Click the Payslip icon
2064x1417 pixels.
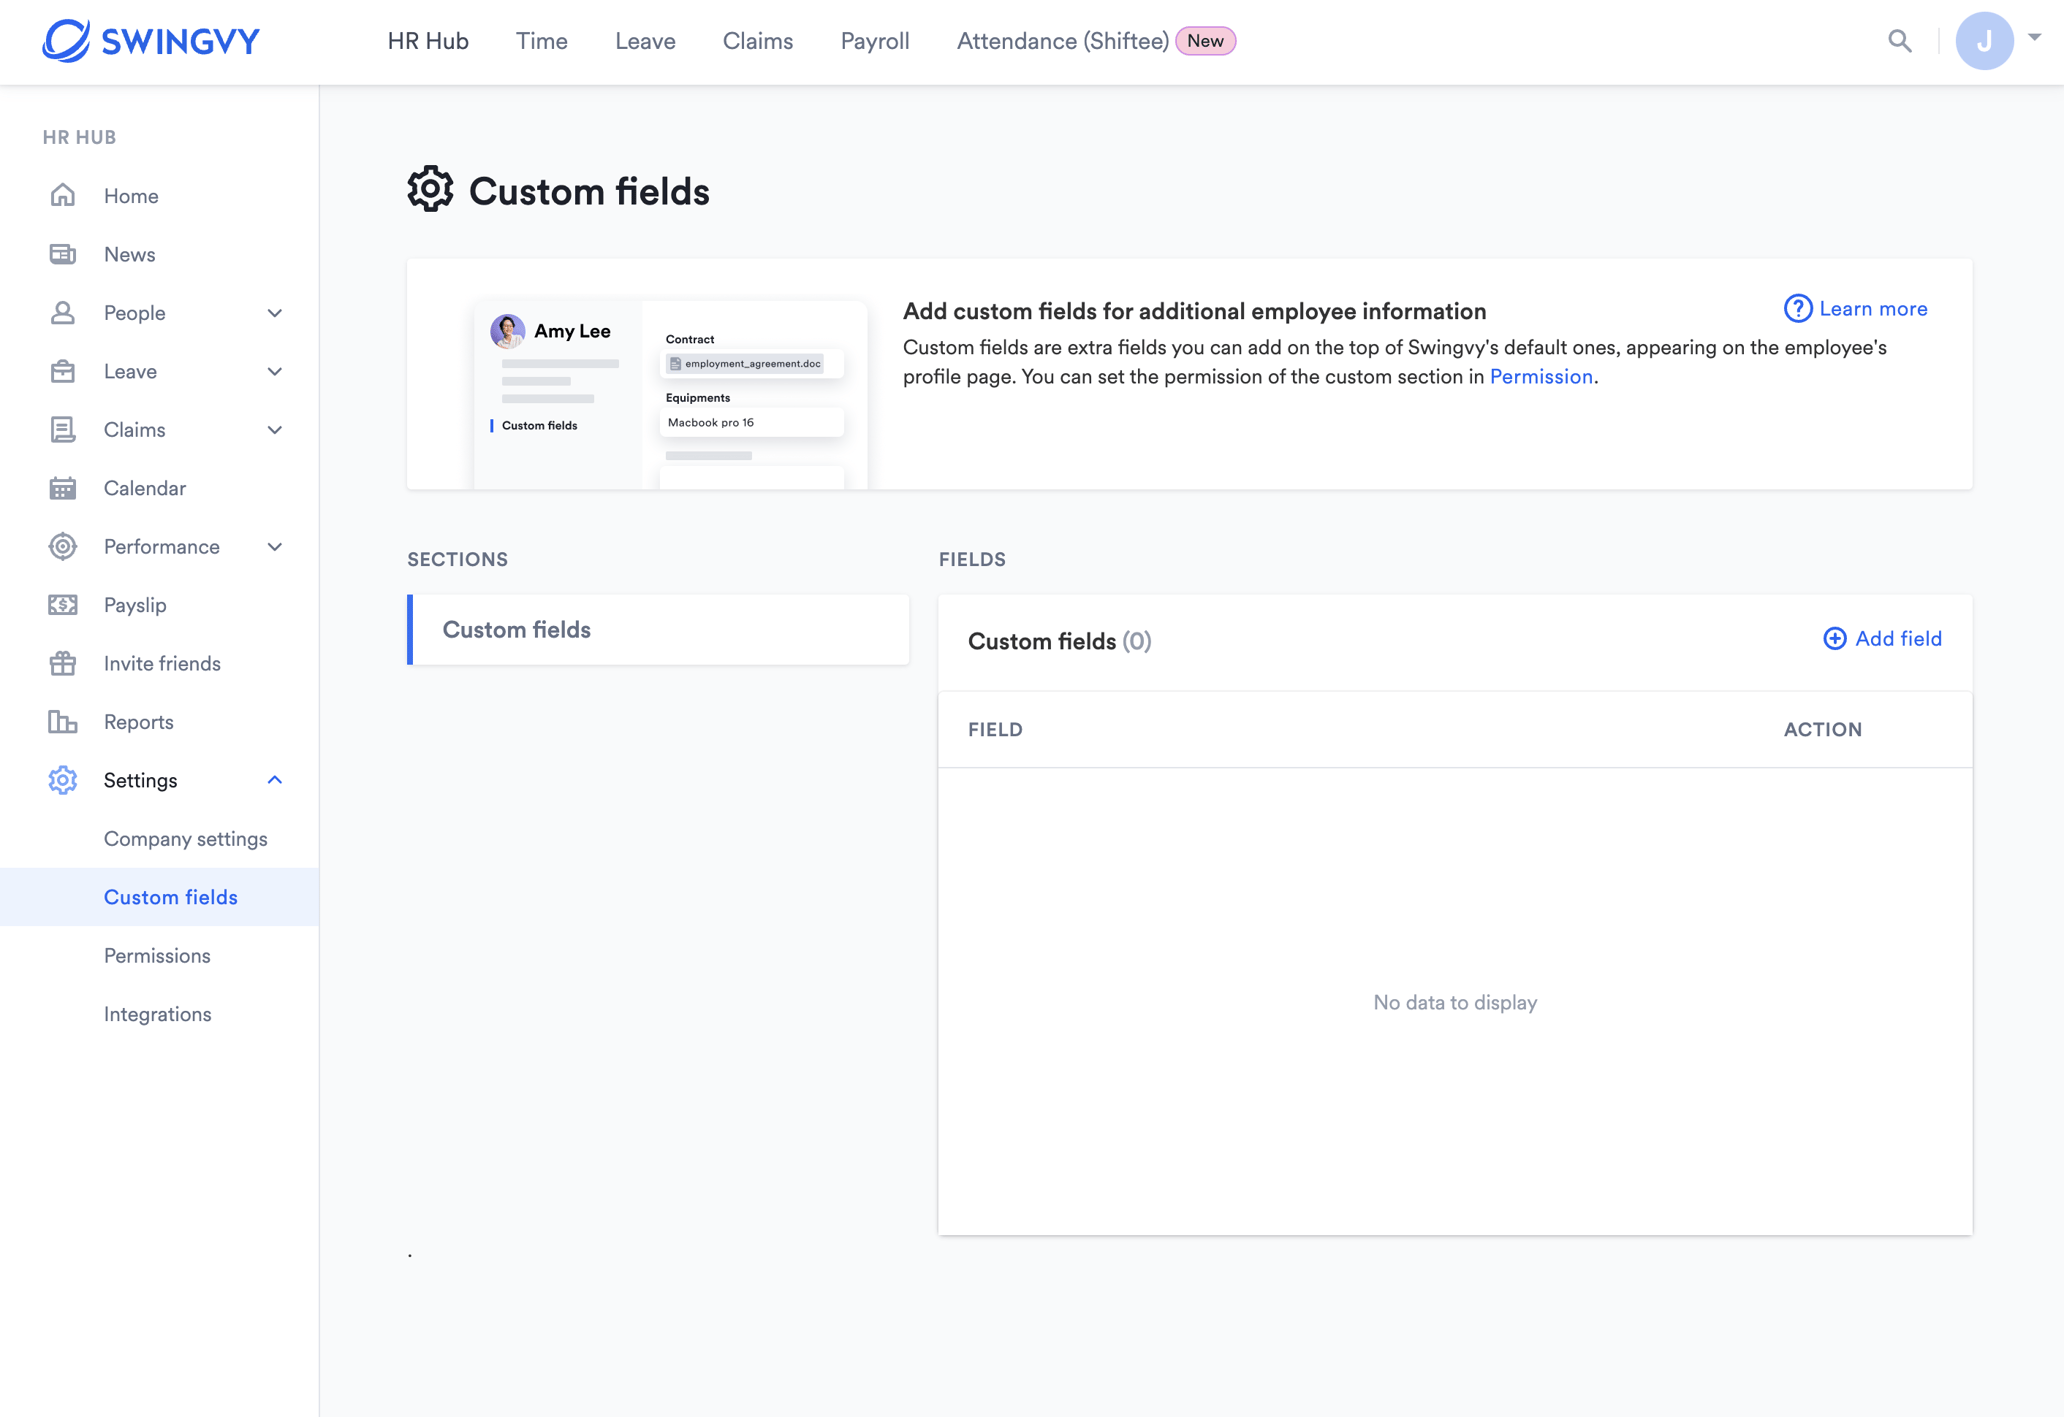coord(63,604)
